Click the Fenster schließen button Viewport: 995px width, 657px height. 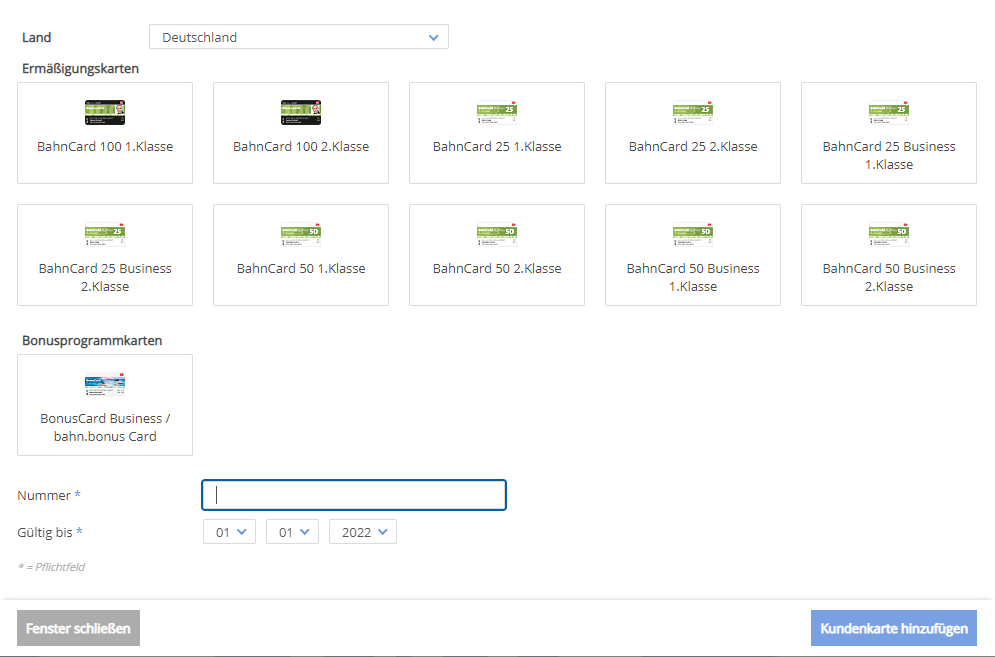coord(79,628)
